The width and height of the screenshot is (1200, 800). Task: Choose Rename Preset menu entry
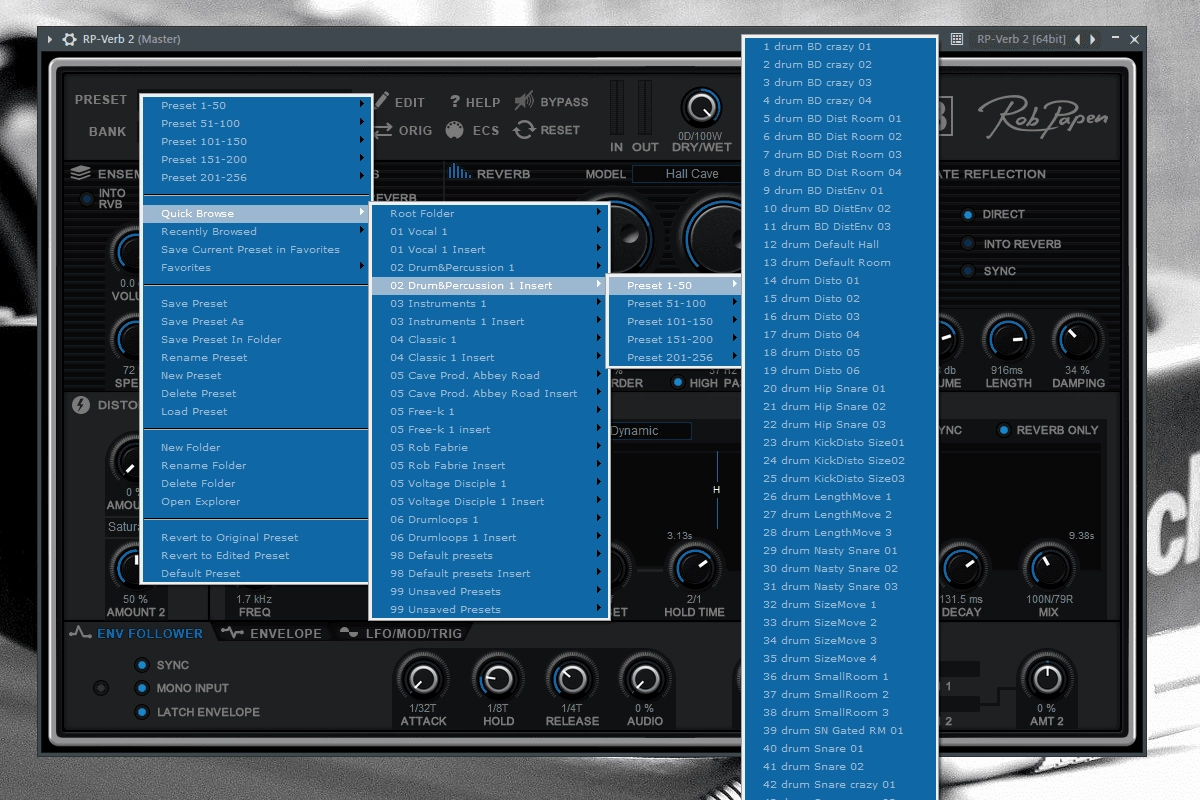point(257,357)
